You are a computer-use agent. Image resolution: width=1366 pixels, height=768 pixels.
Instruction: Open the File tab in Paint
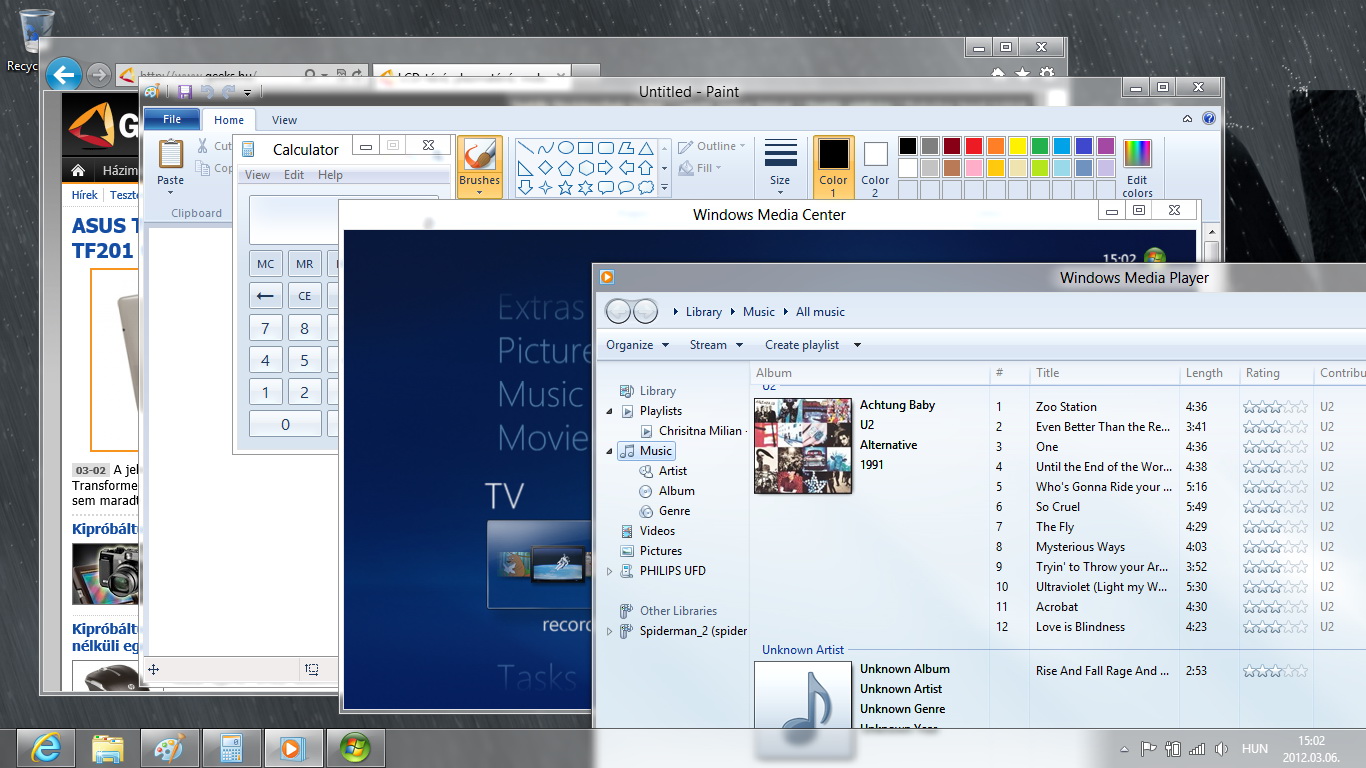tap(172, 119)
